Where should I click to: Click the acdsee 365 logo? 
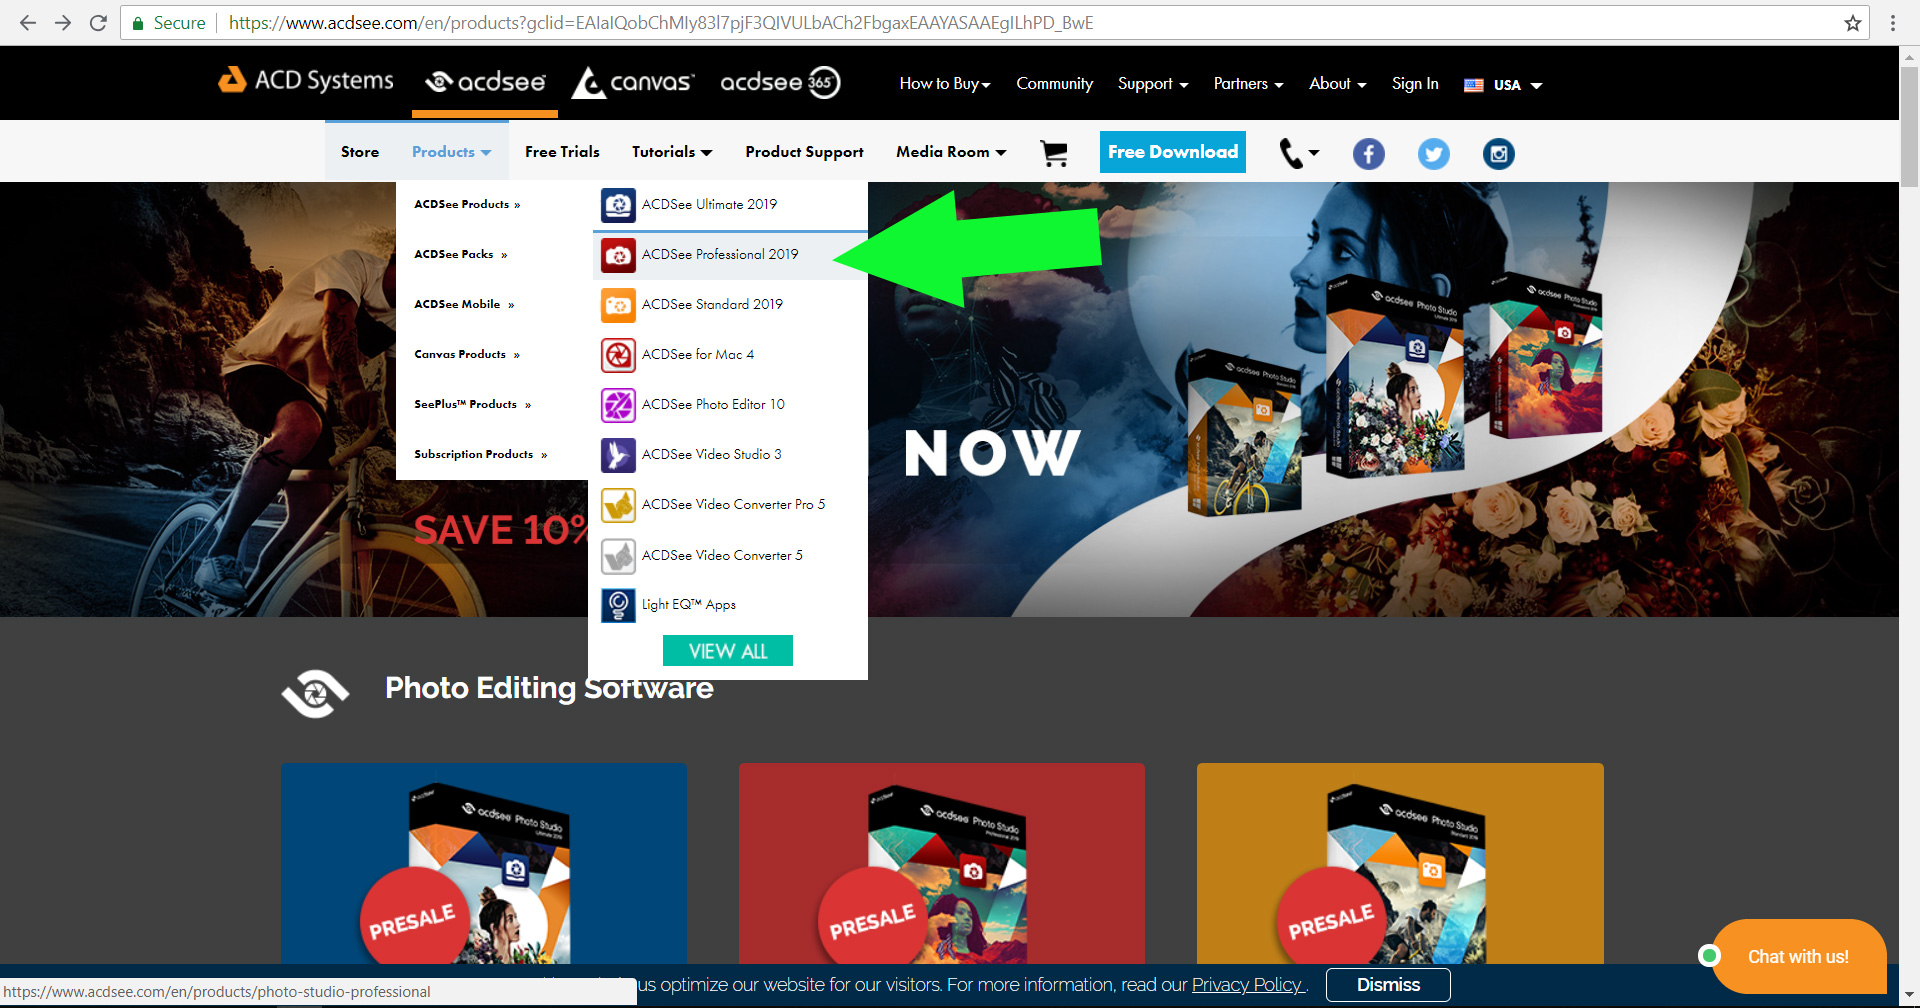(780, 82)
